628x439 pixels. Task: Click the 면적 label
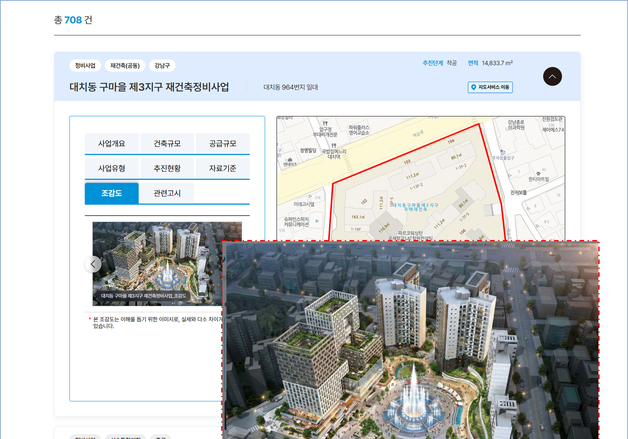(473, 63)
